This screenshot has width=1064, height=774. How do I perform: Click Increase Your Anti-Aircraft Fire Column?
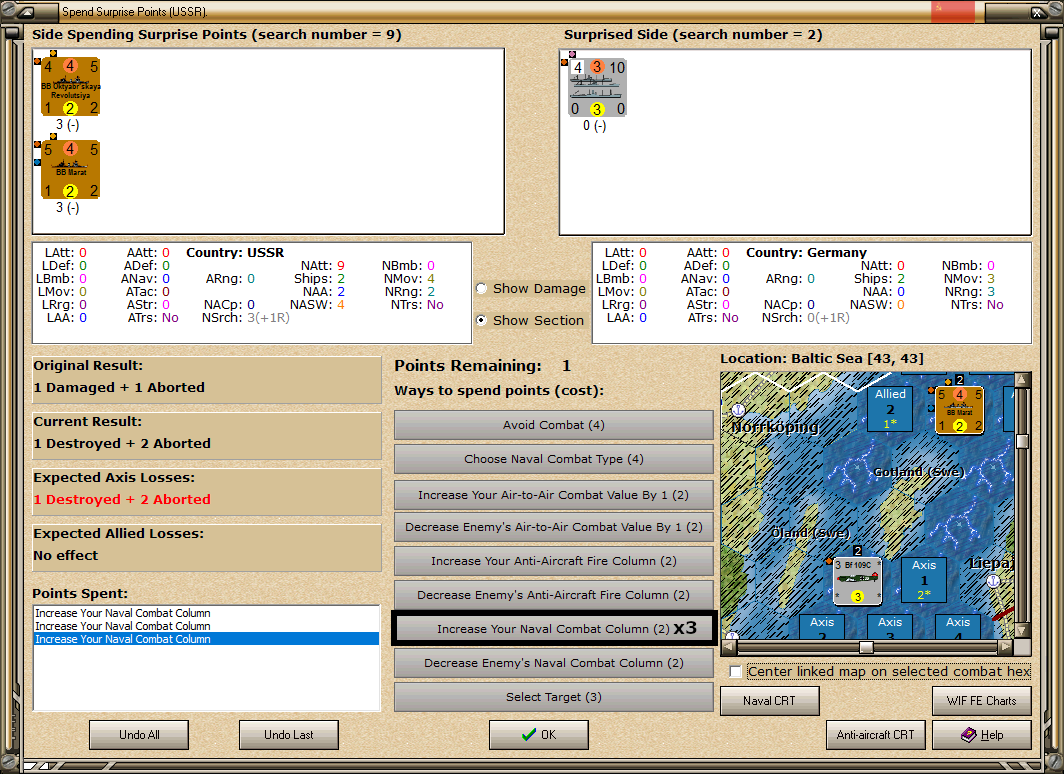[x=554, y=561]
